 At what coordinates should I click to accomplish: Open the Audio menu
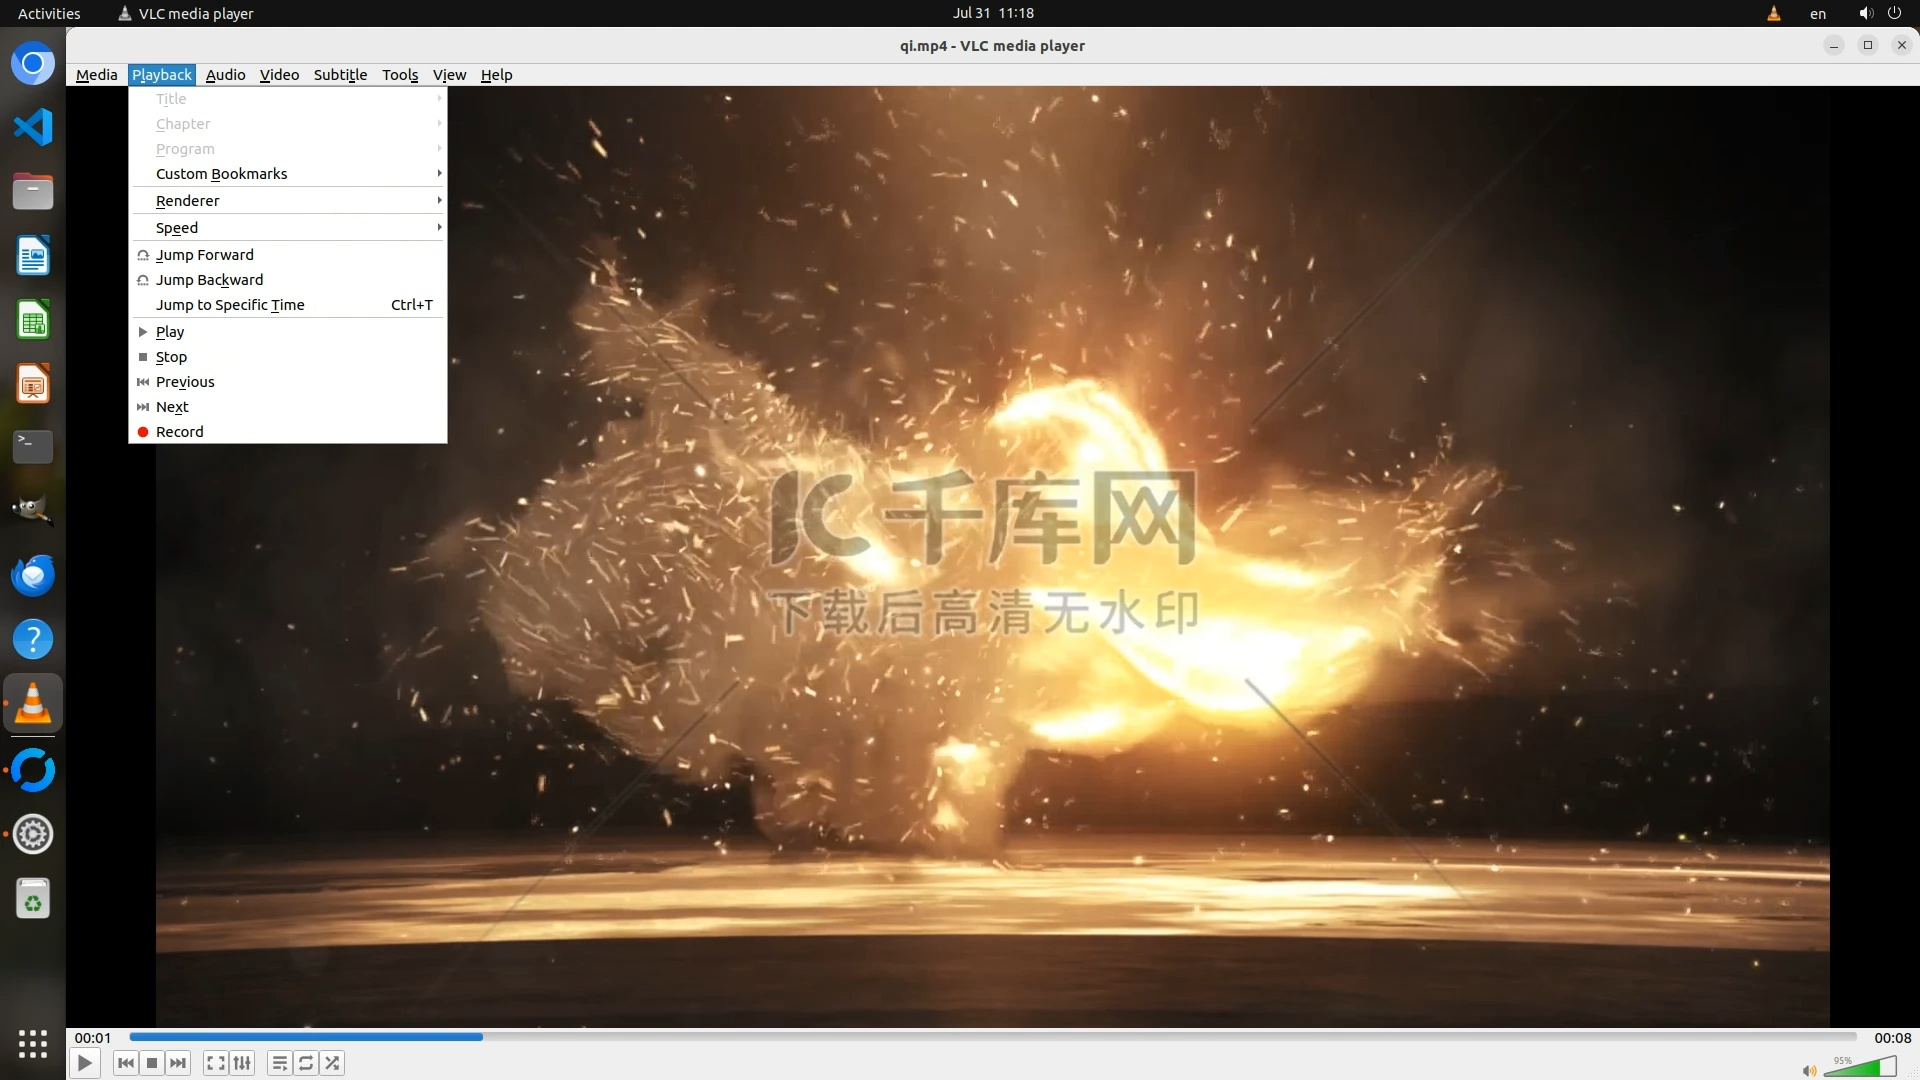225,75
